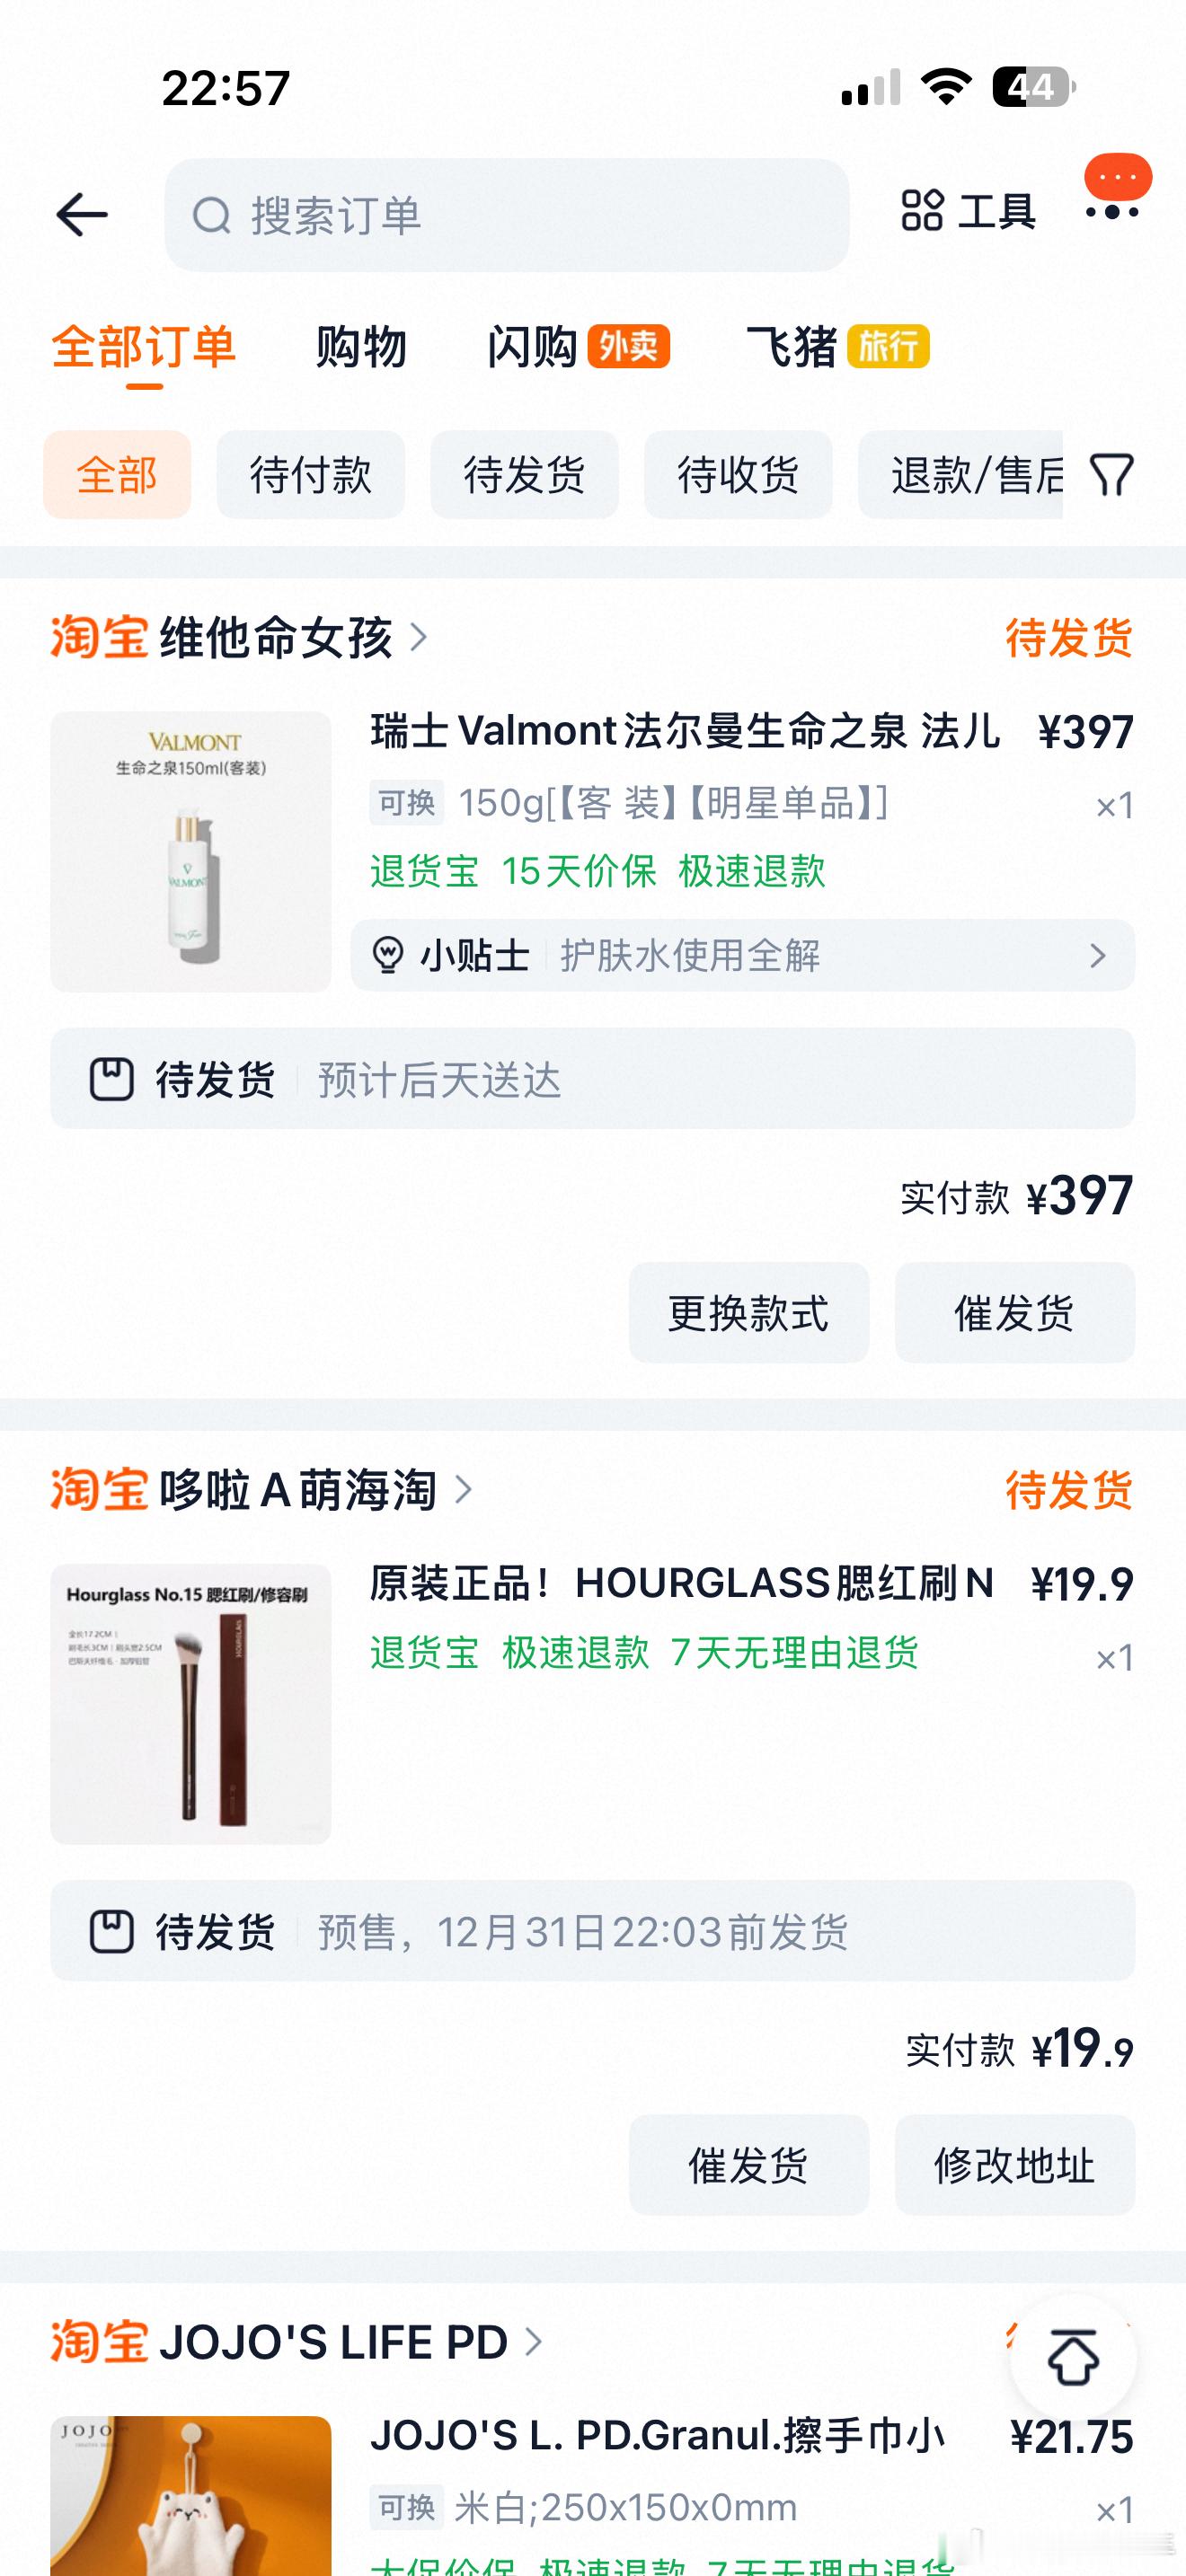This screenshot has width=1186, height=2576.
Task: Select the 待付款 filter chip
Action: (x=311, y=474)
